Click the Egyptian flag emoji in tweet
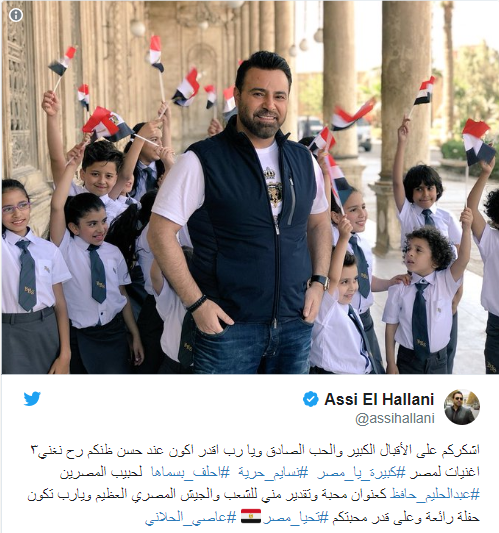Viewport: 499px width, 533px height. (x=251, y=516)
